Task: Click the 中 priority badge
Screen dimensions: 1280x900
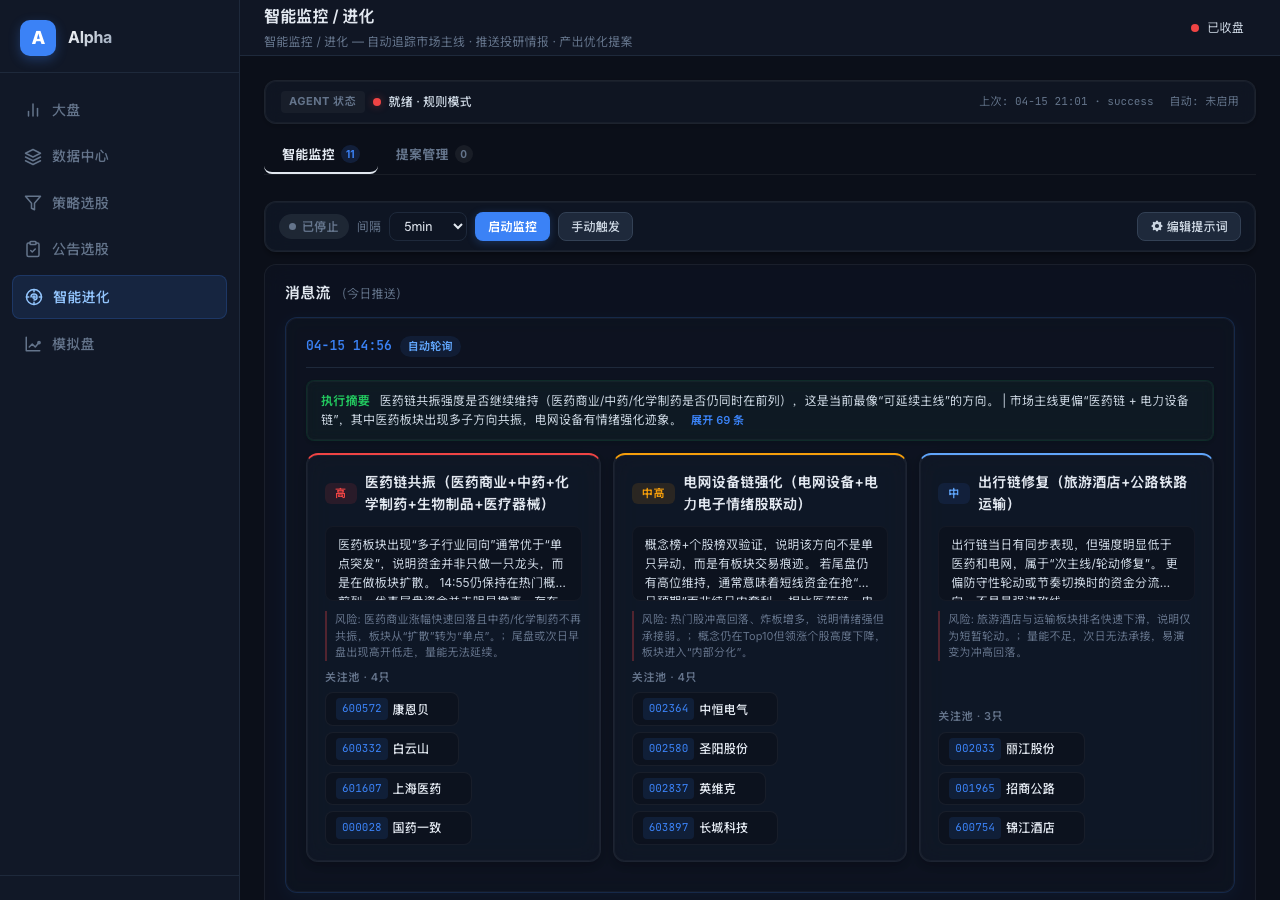Action: coord(954,493)
